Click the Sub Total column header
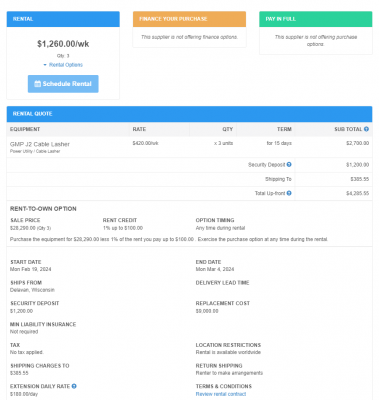 pyautogui.click(x=348, y=129)
